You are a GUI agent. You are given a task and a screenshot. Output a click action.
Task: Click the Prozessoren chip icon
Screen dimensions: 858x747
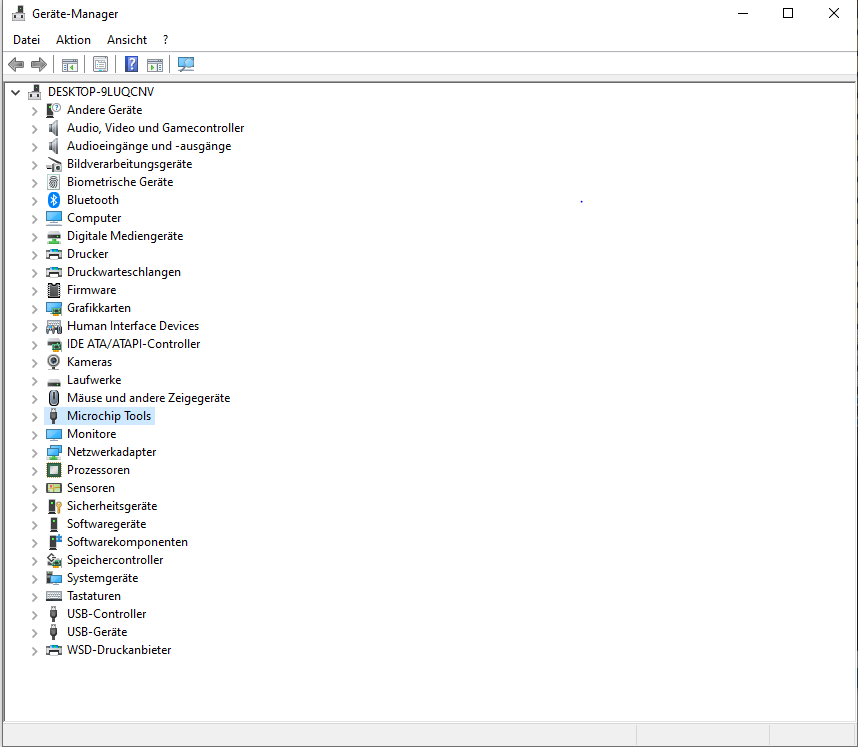click(54, 470)
